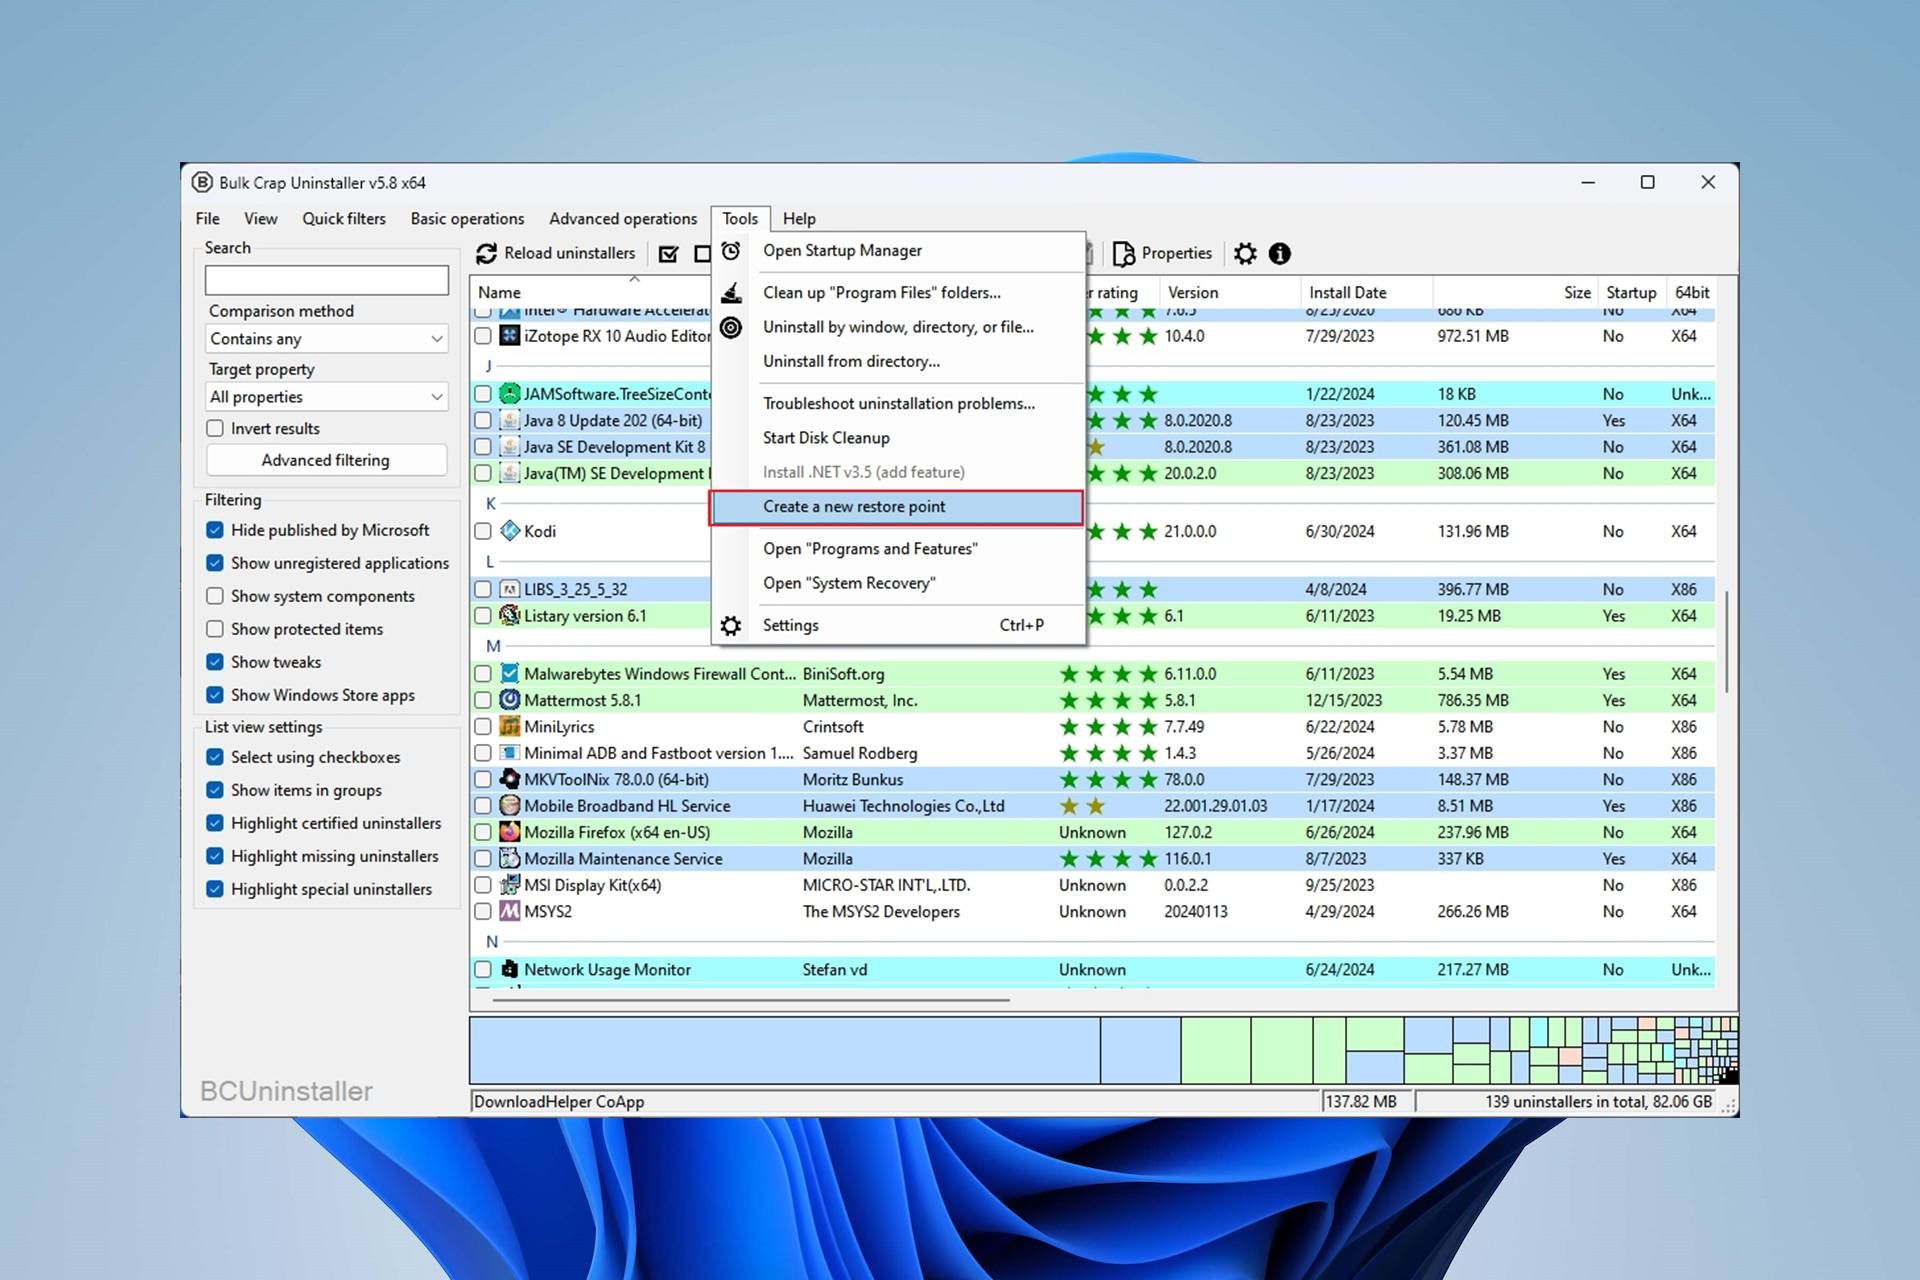Click Open Programs and Features option
The width and height of the screenshot is (1920, 1280).
pyautogui.click(x=871, y=549)
